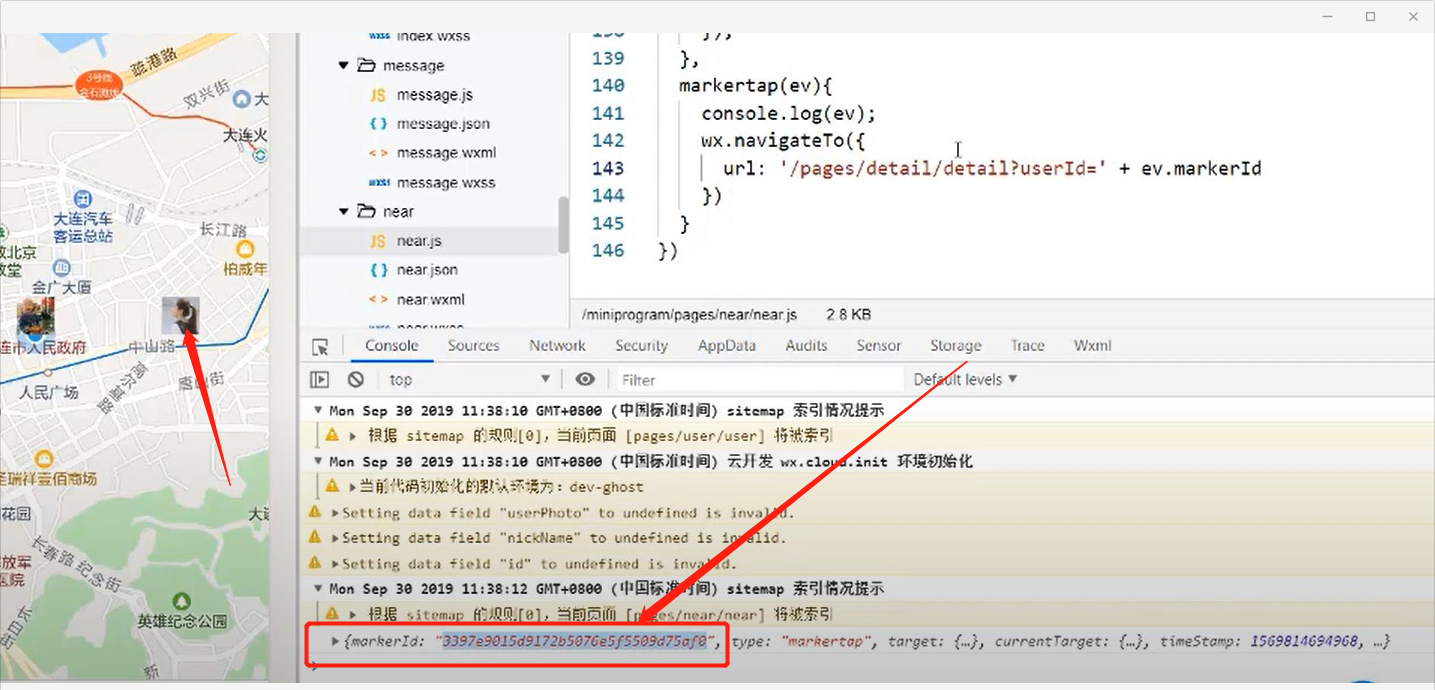The image size is (1435, 690).
Task: Switch to the Sources tab
Action: pos(473,345)
